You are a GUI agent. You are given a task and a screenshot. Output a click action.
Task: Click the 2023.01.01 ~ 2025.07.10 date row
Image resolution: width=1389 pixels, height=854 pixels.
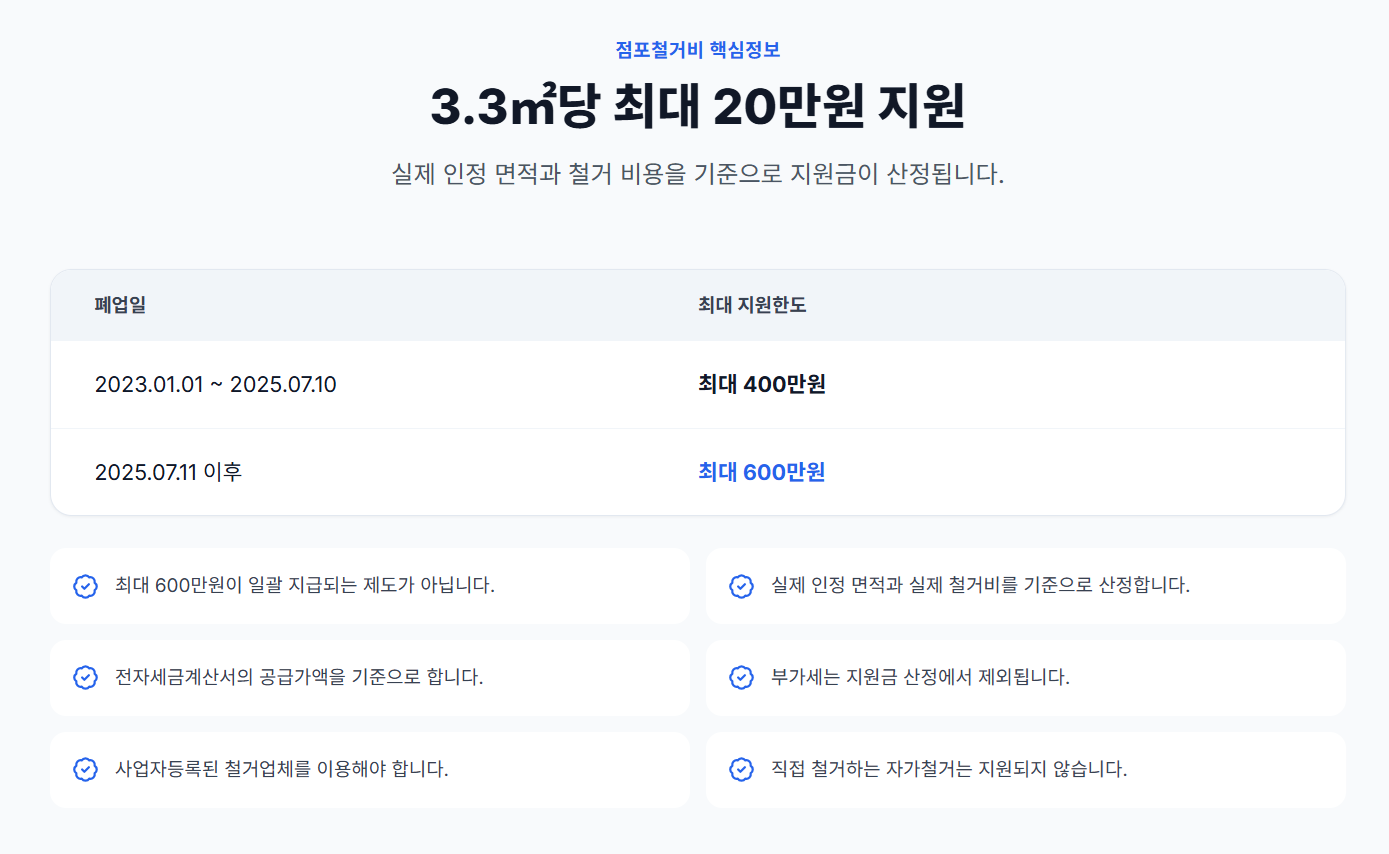coord(698,385)
